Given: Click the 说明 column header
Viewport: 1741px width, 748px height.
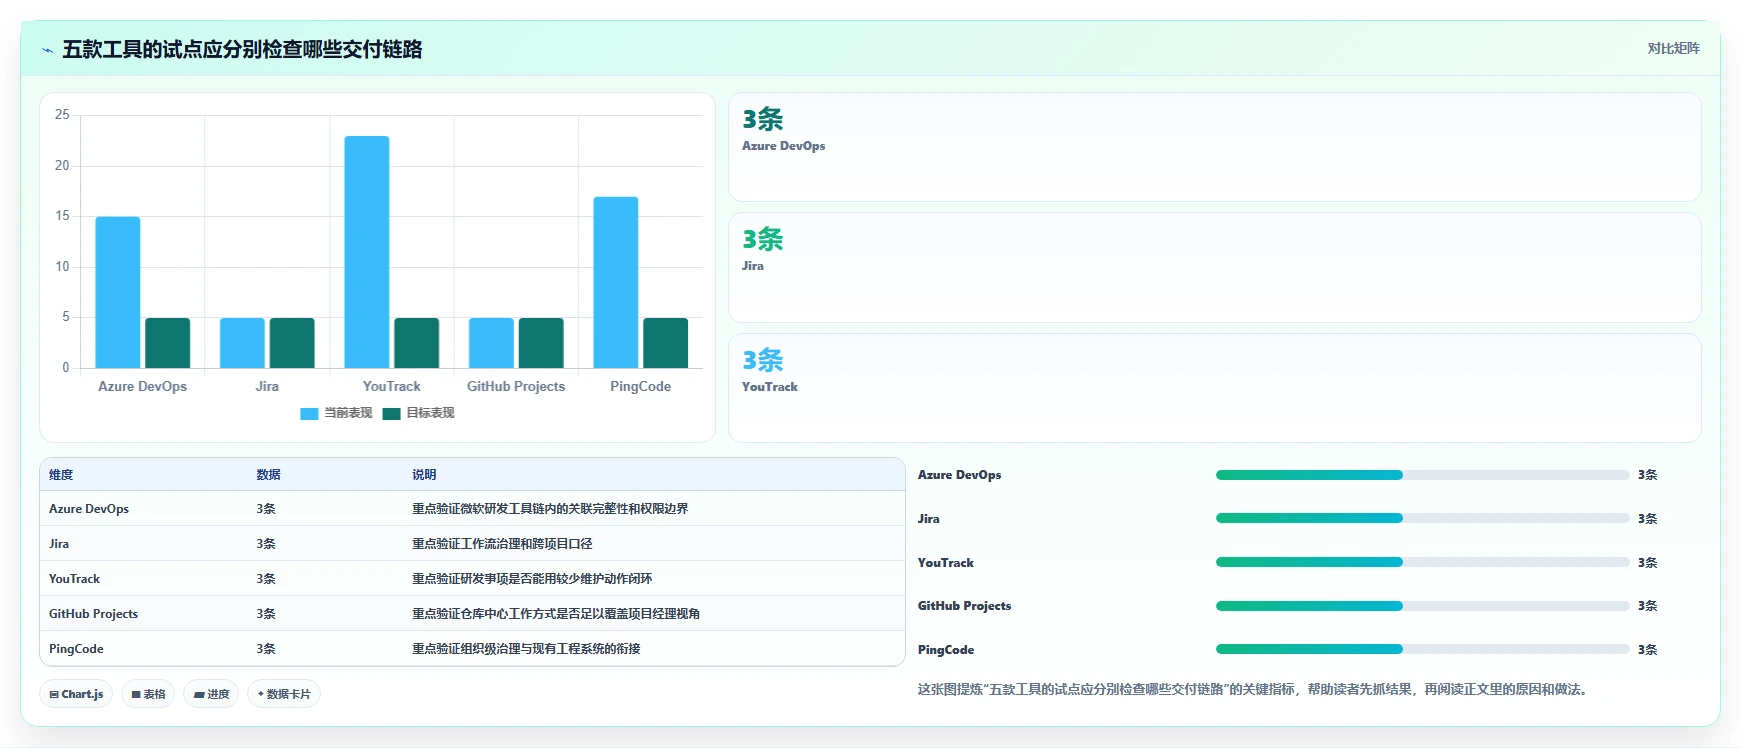Looking at the screenshot, I should (424, 475).
